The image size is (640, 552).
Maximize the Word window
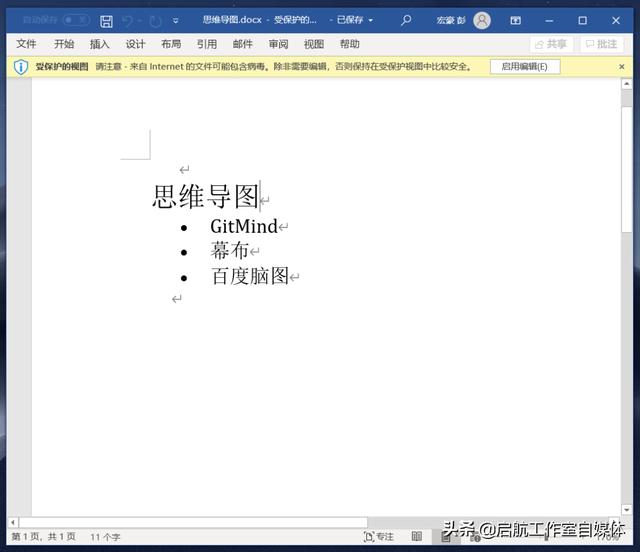(582, 20)
